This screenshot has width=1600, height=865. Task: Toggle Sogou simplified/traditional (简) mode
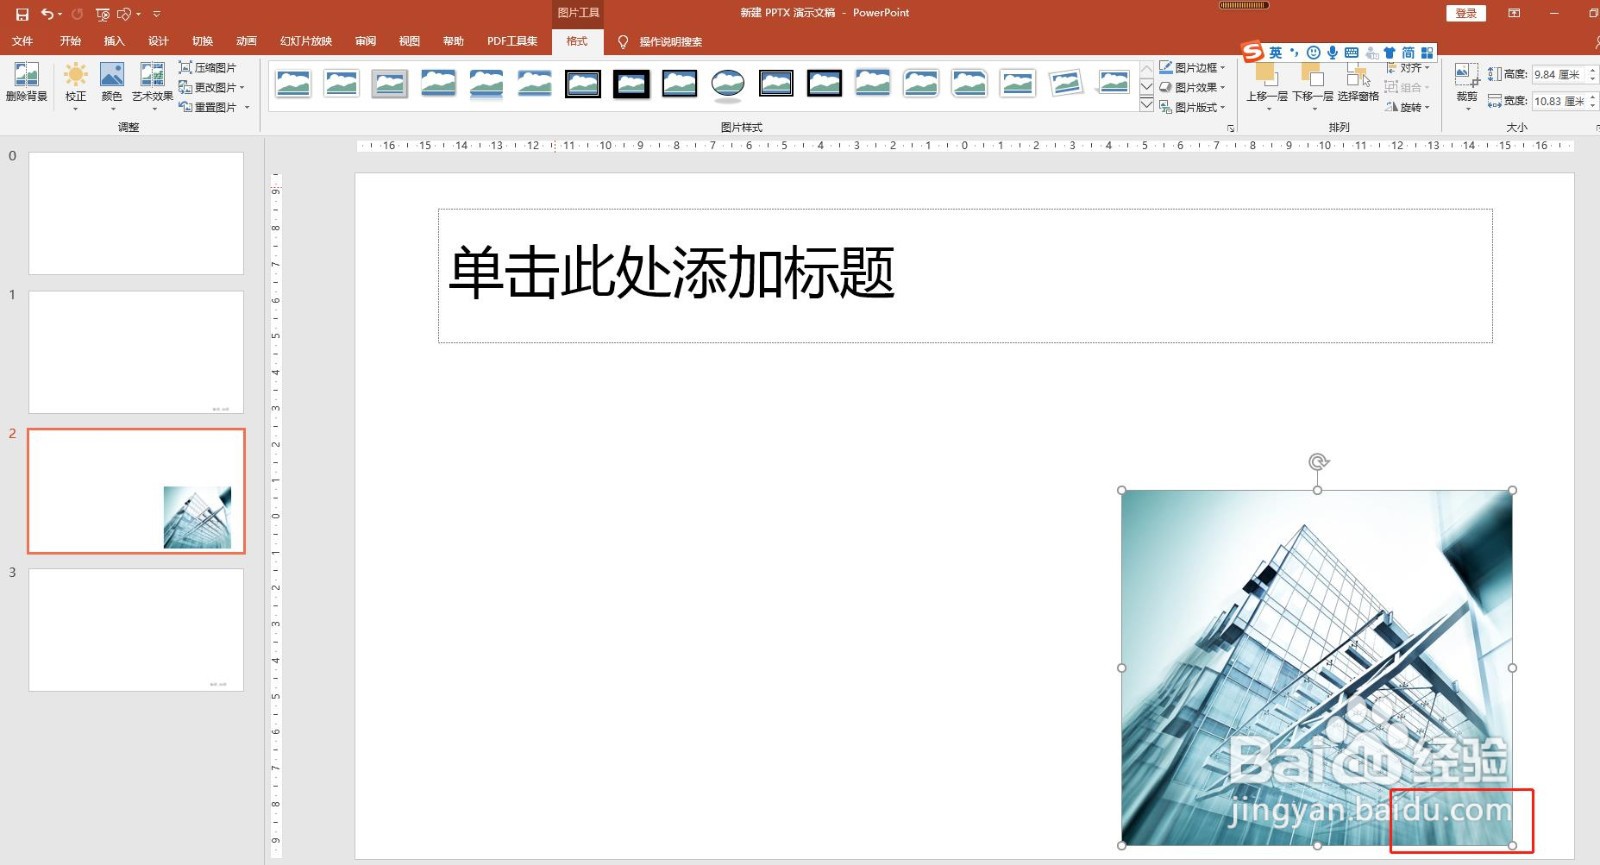point(1408,52)
